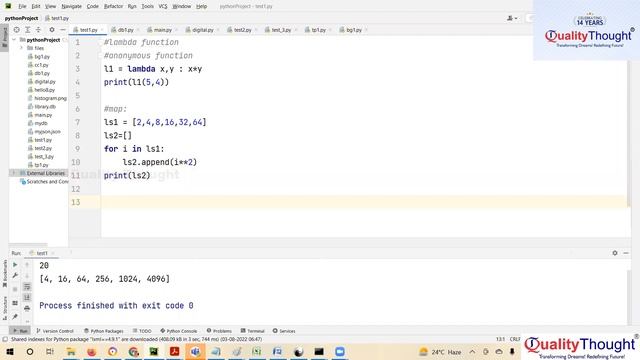The height and width of the screenshot is (360, 640).
Task: Open the Refactor menu
Action: click(113, 6)
